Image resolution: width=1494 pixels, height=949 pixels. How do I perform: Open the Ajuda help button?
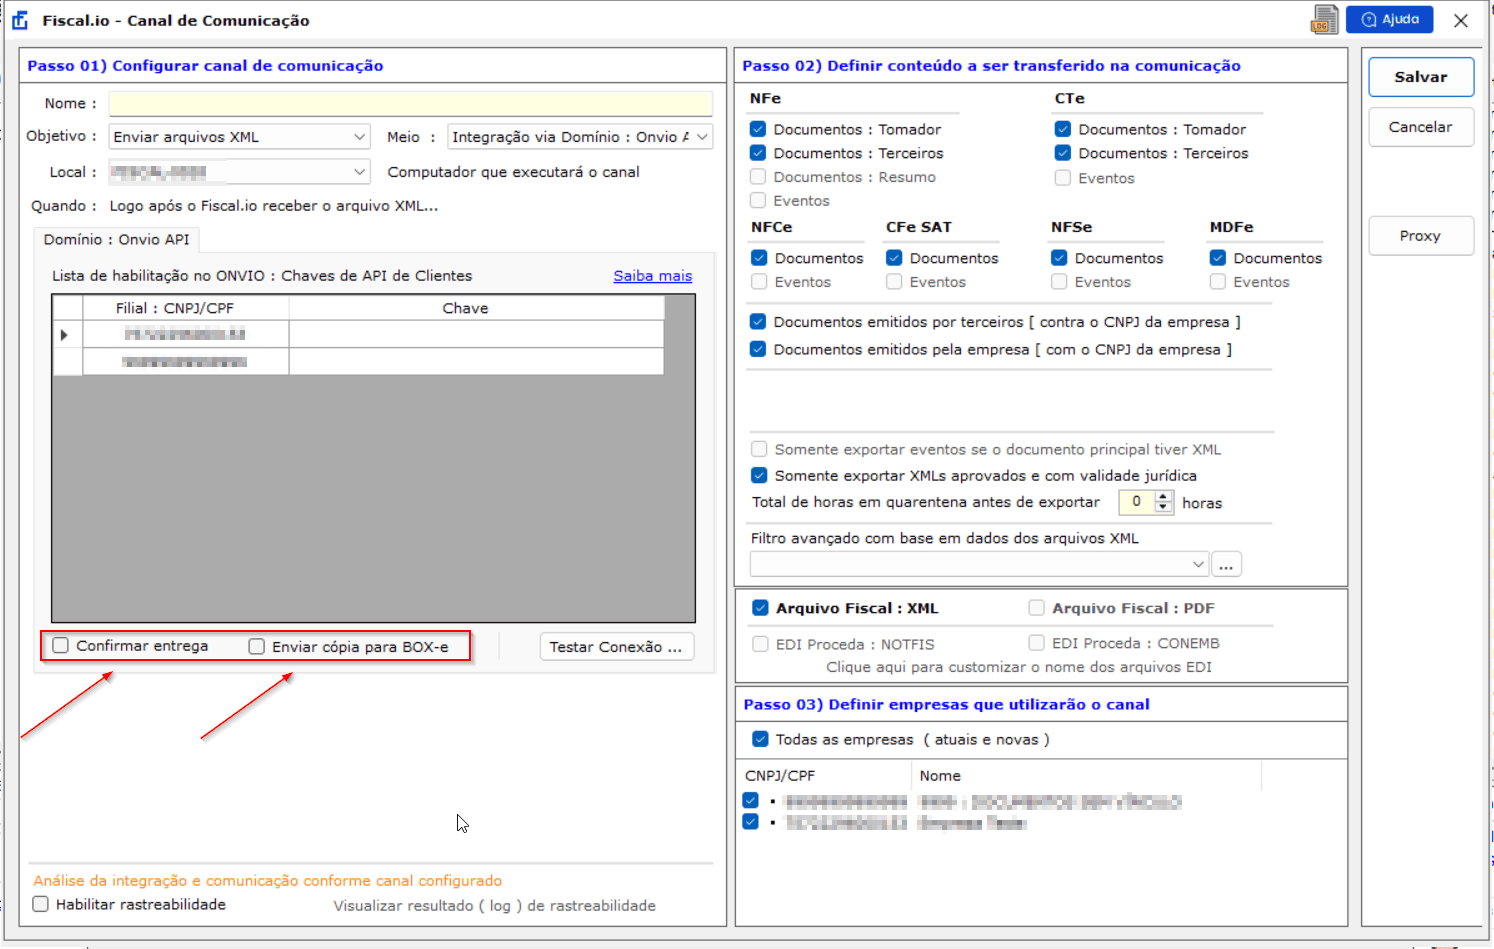coord(1390,19)
